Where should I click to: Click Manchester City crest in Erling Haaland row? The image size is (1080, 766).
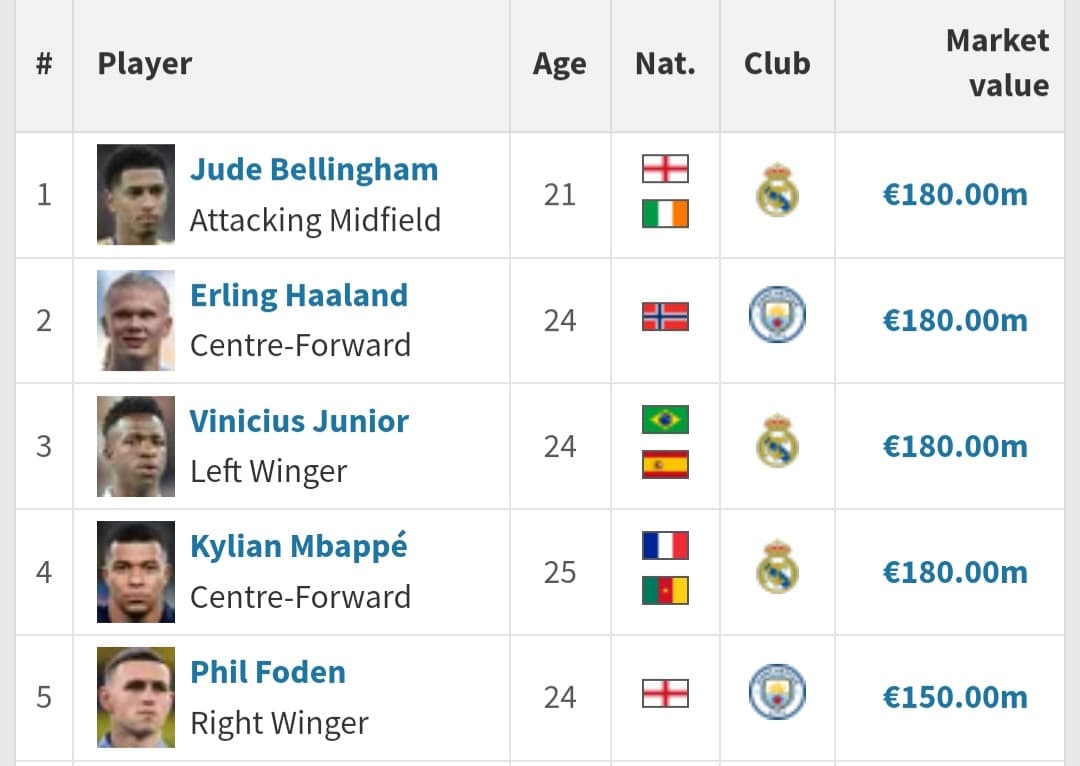coord(777,315)
